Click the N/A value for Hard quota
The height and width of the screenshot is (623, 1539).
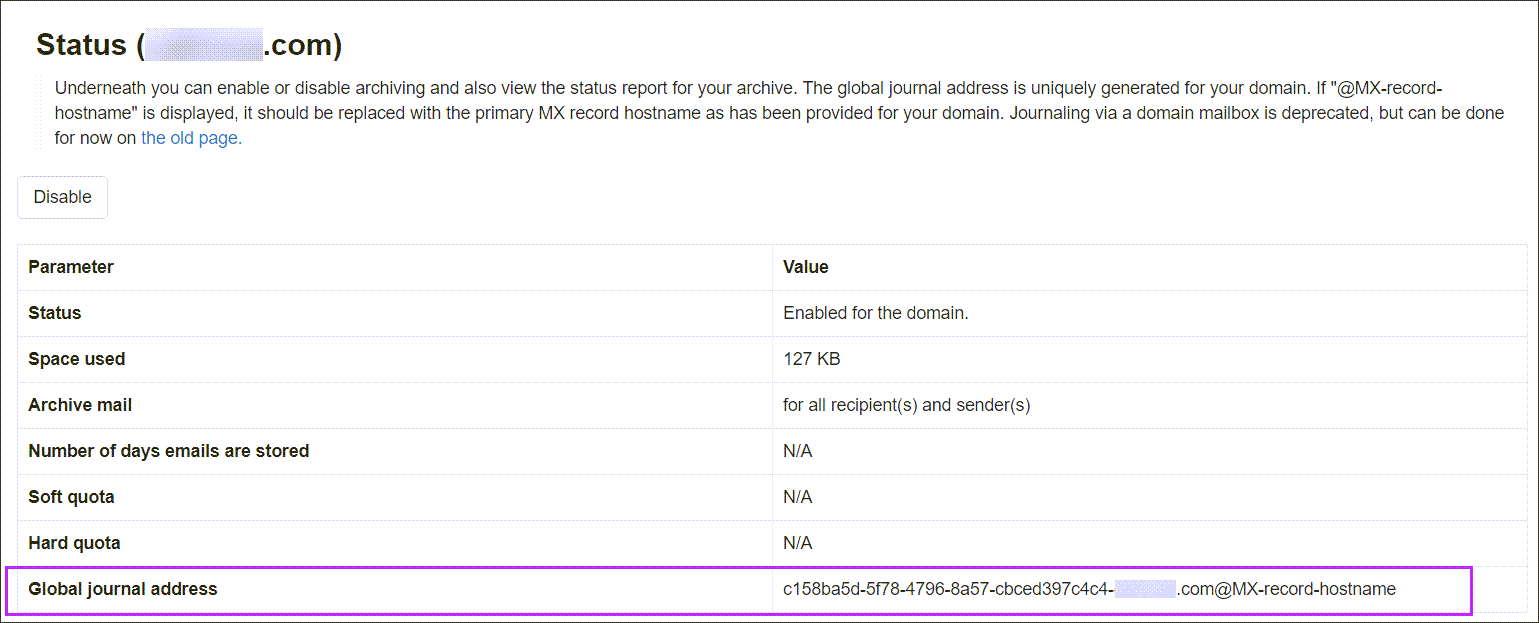797,542
